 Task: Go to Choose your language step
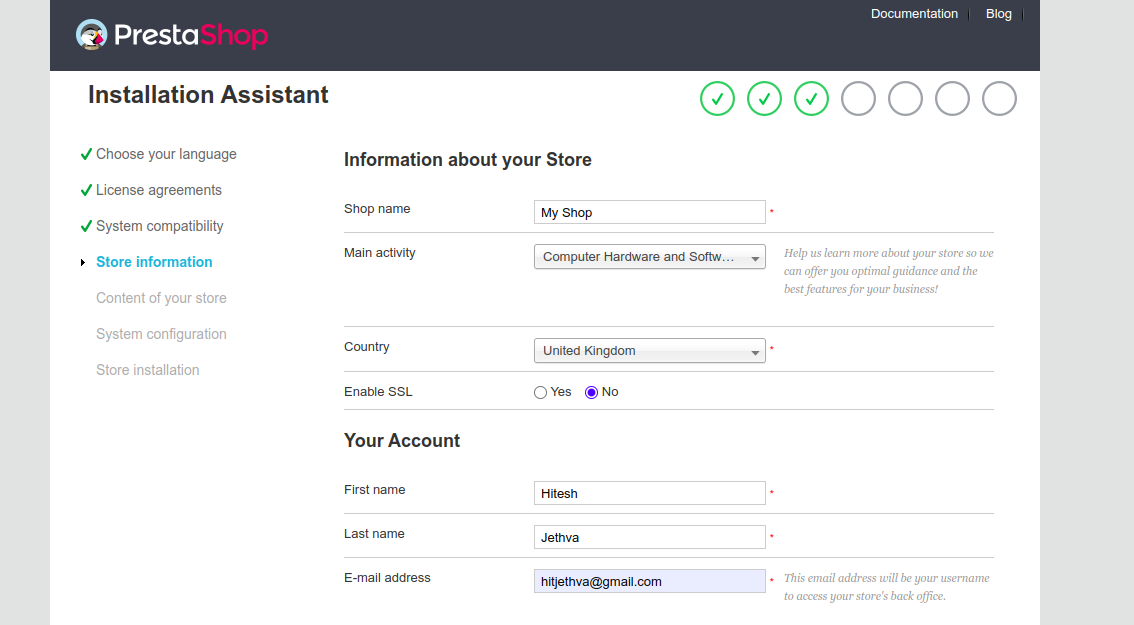(x=166, y=154)
